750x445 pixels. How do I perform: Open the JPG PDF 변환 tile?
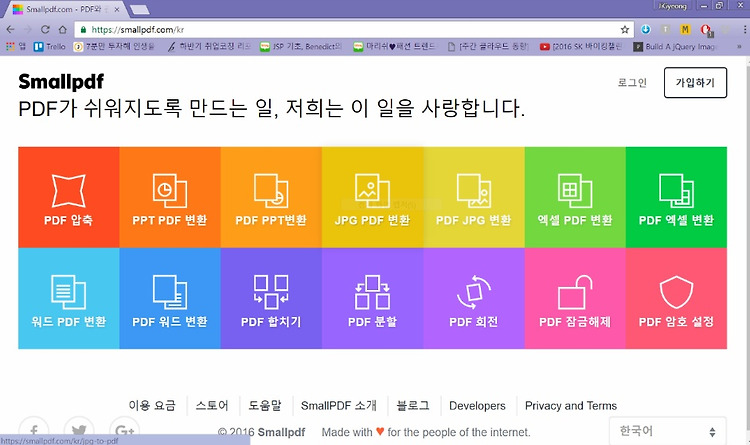pyautogui.click(x=373, y=197)
